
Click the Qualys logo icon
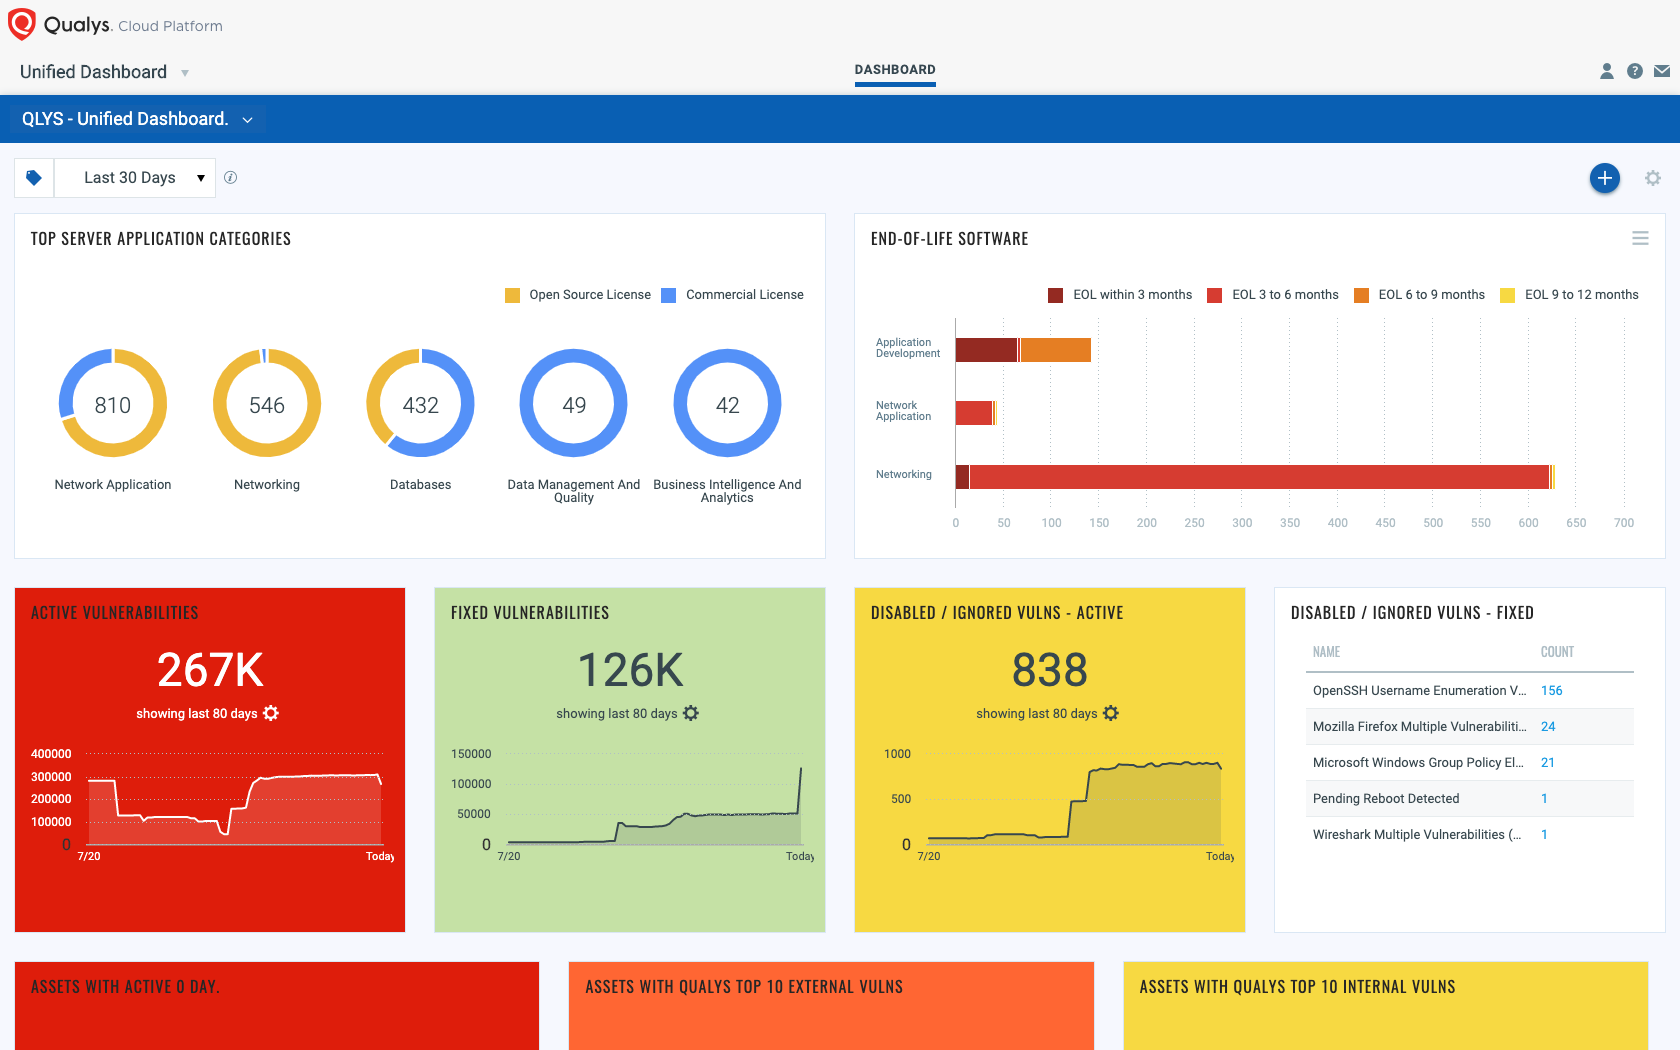tap(22, 22)
